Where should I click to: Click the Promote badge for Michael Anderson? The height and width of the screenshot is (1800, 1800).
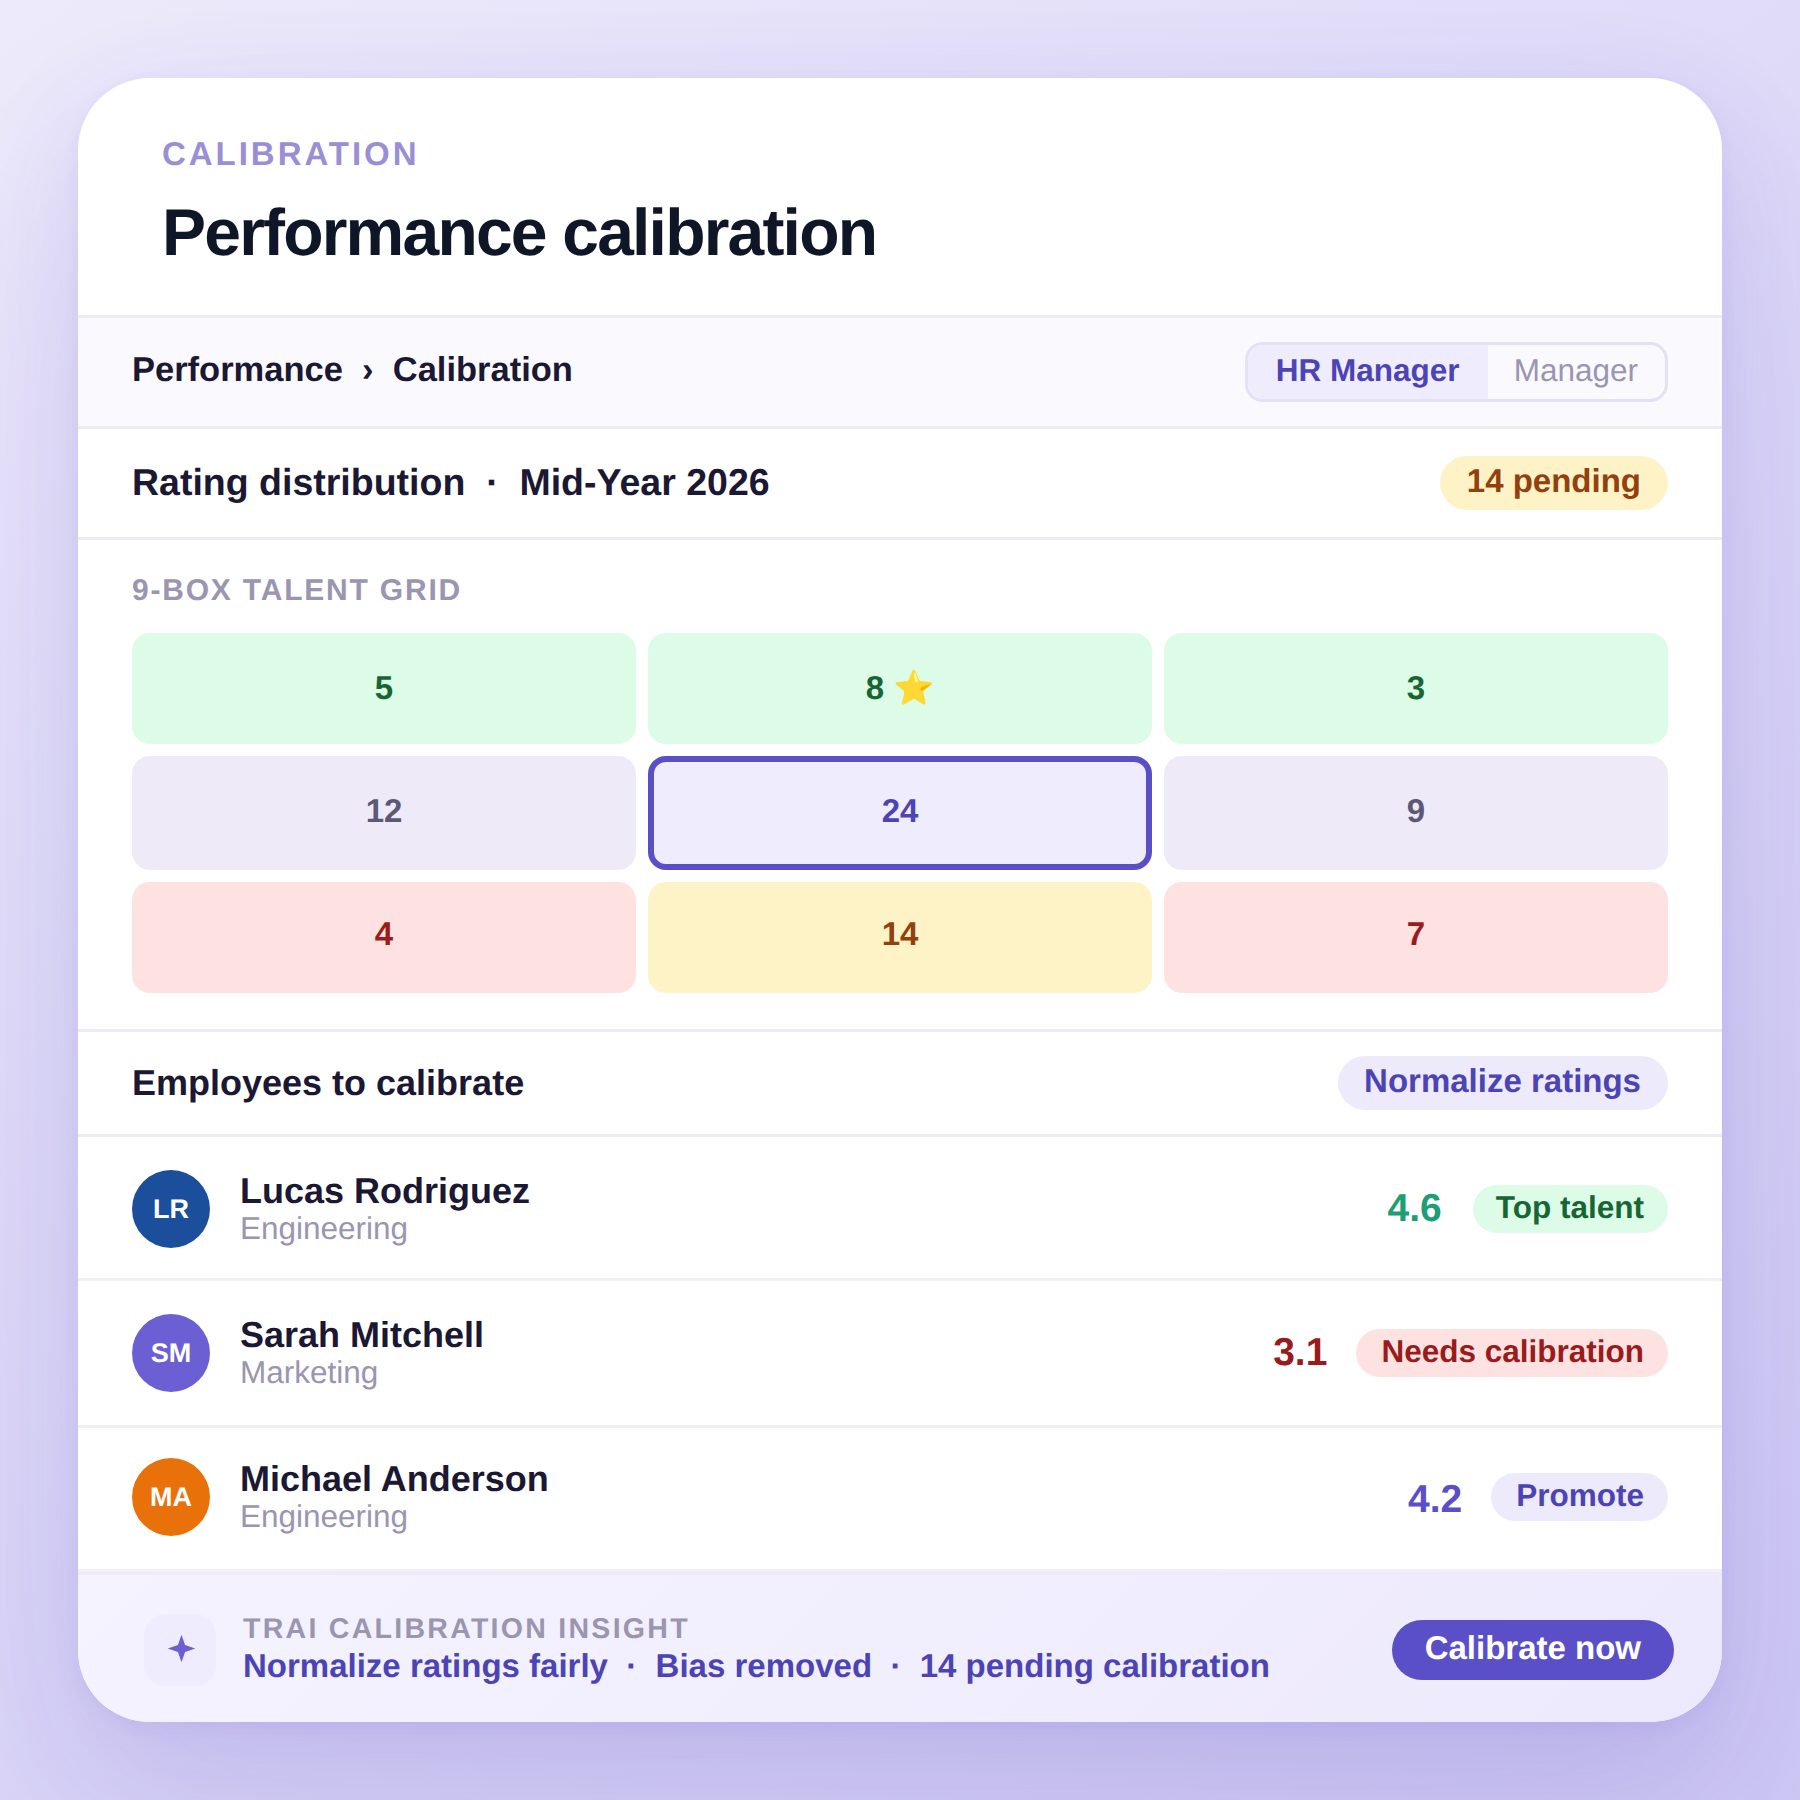[x=1578, y=1496]
